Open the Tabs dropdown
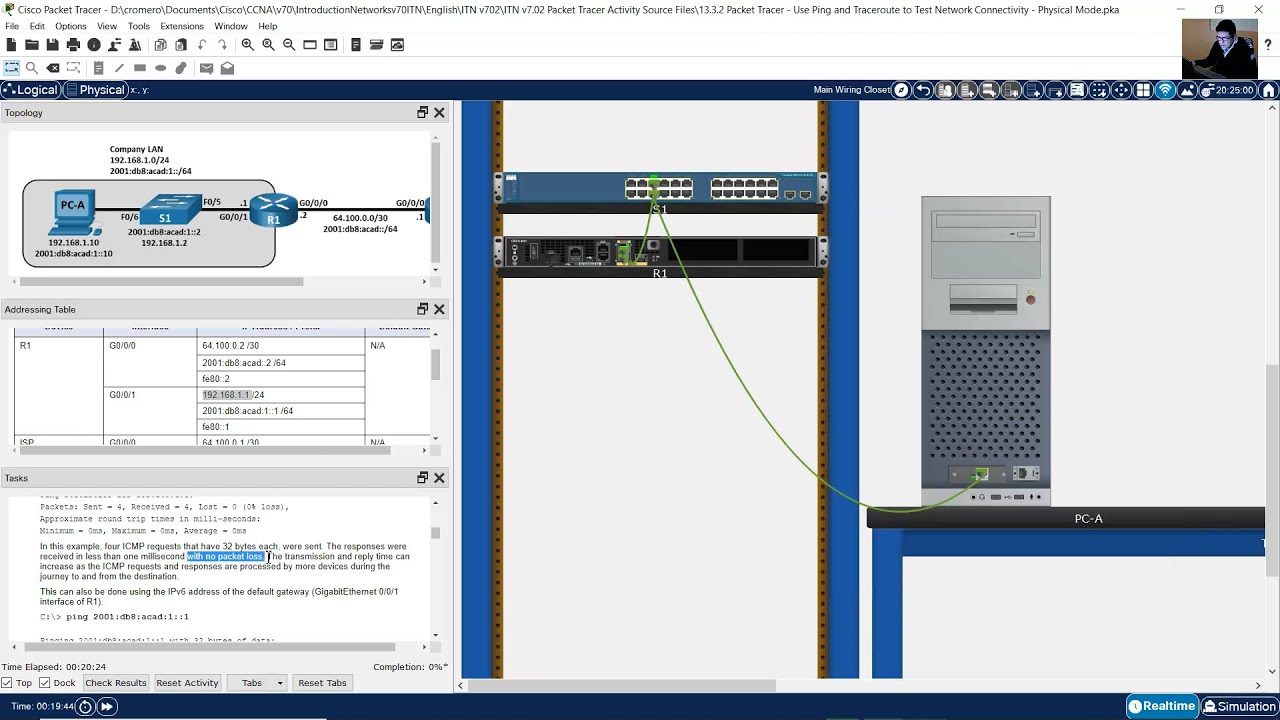This screenshot has height=720, width=1280. [x=257, y=683]
